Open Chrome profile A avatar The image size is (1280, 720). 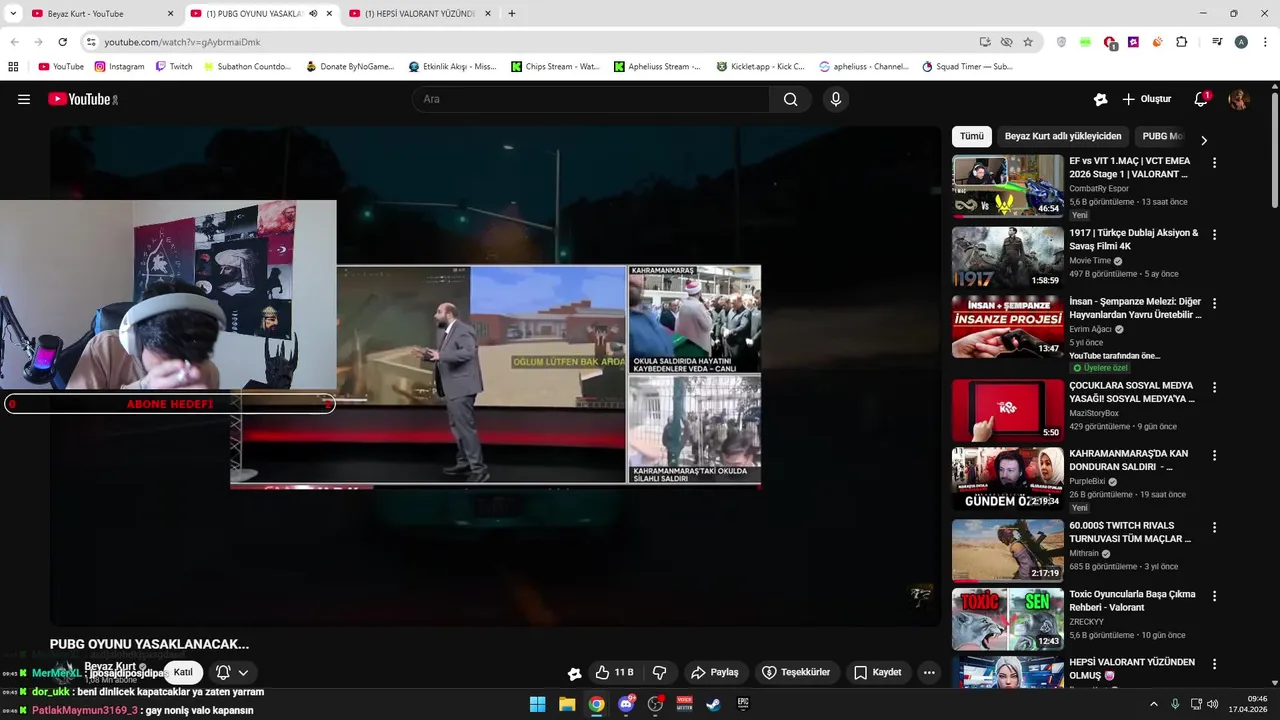[x=1241, y=42]
